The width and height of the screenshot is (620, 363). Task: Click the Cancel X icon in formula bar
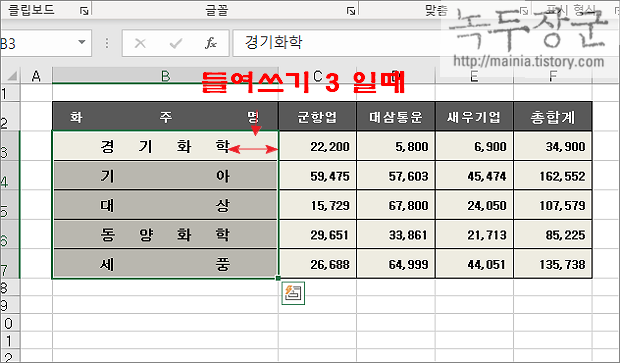(x=140, y=43)
